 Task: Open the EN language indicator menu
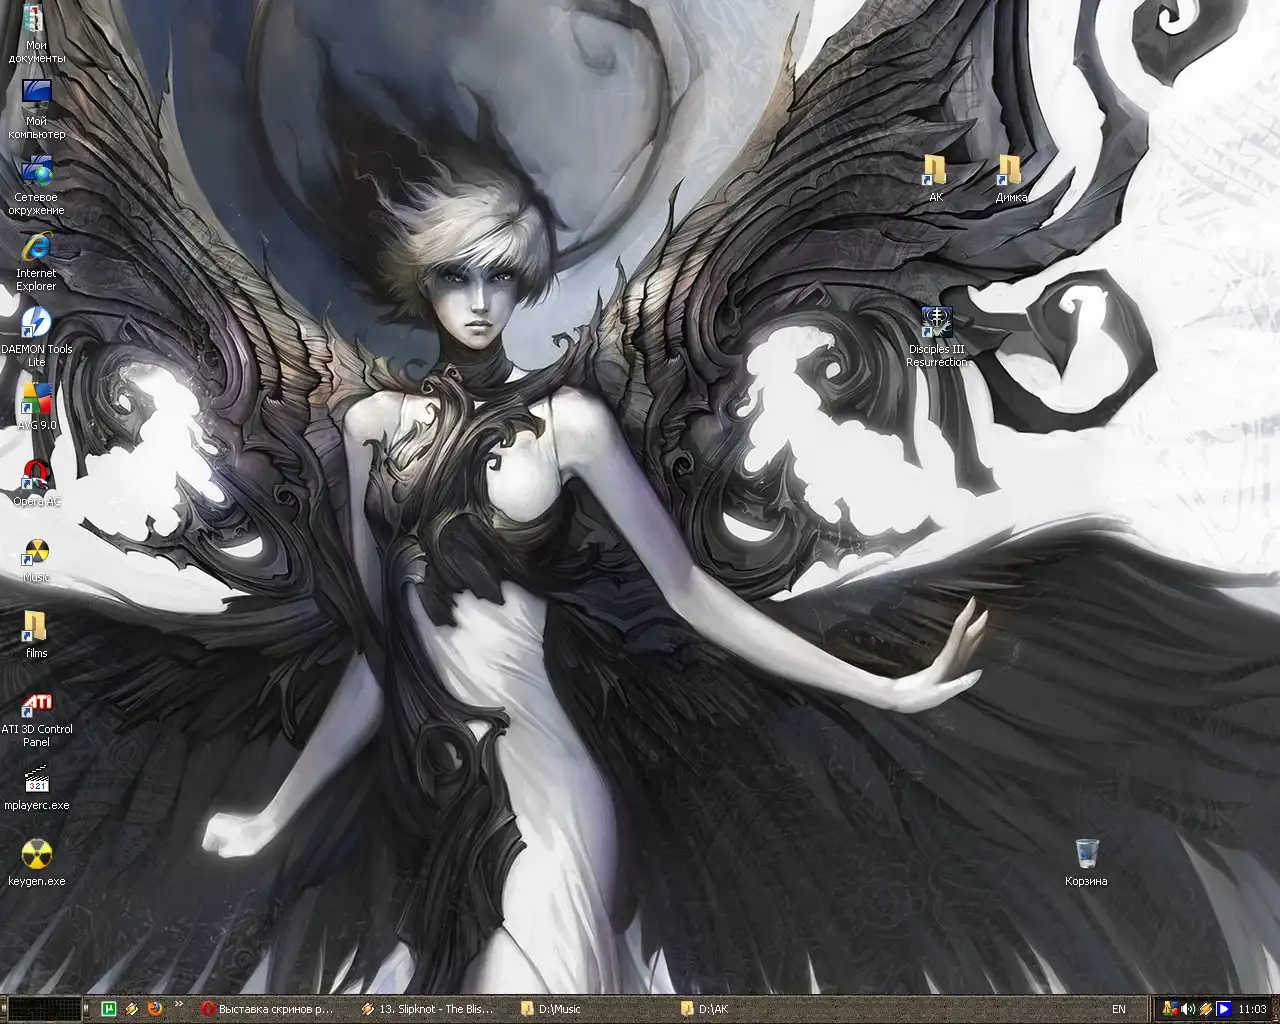pyautogui.click(x=1118, y=1009)
